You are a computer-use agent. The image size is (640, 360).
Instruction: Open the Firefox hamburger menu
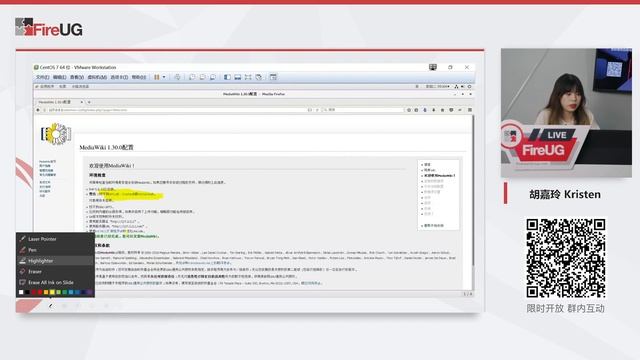470,110
